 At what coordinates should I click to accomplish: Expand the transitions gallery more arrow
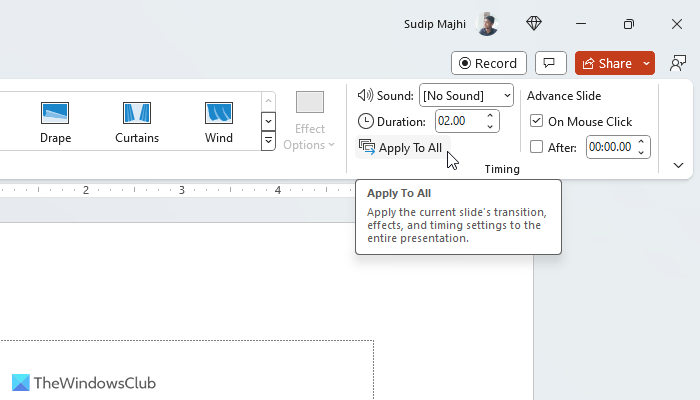pos(268,141)
